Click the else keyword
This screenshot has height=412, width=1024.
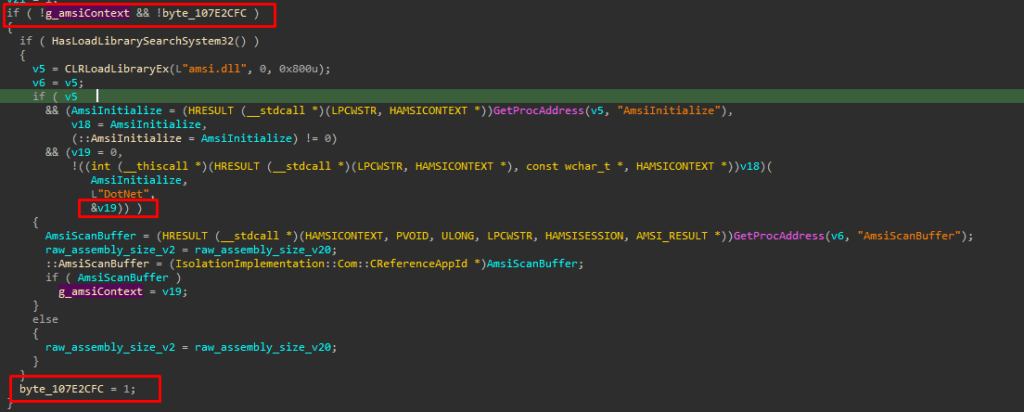pyautogui.click(x=44, y=319)
